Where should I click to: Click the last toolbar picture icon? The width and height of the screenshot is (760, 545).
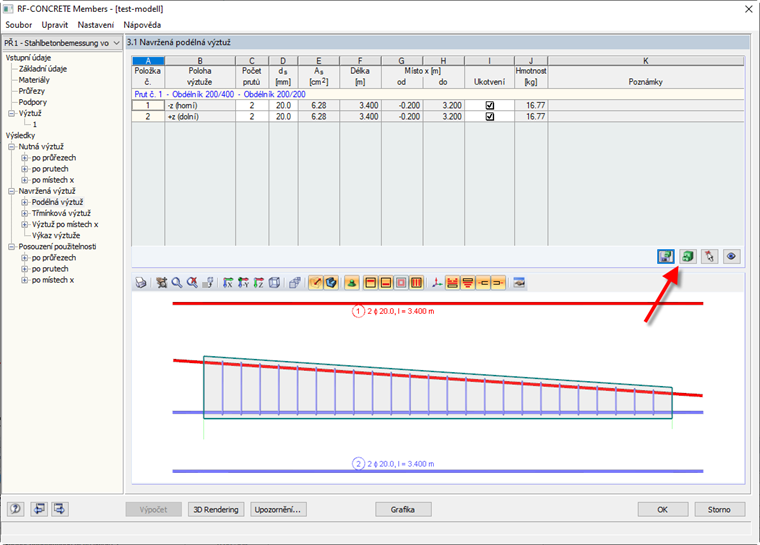point(519,283)
